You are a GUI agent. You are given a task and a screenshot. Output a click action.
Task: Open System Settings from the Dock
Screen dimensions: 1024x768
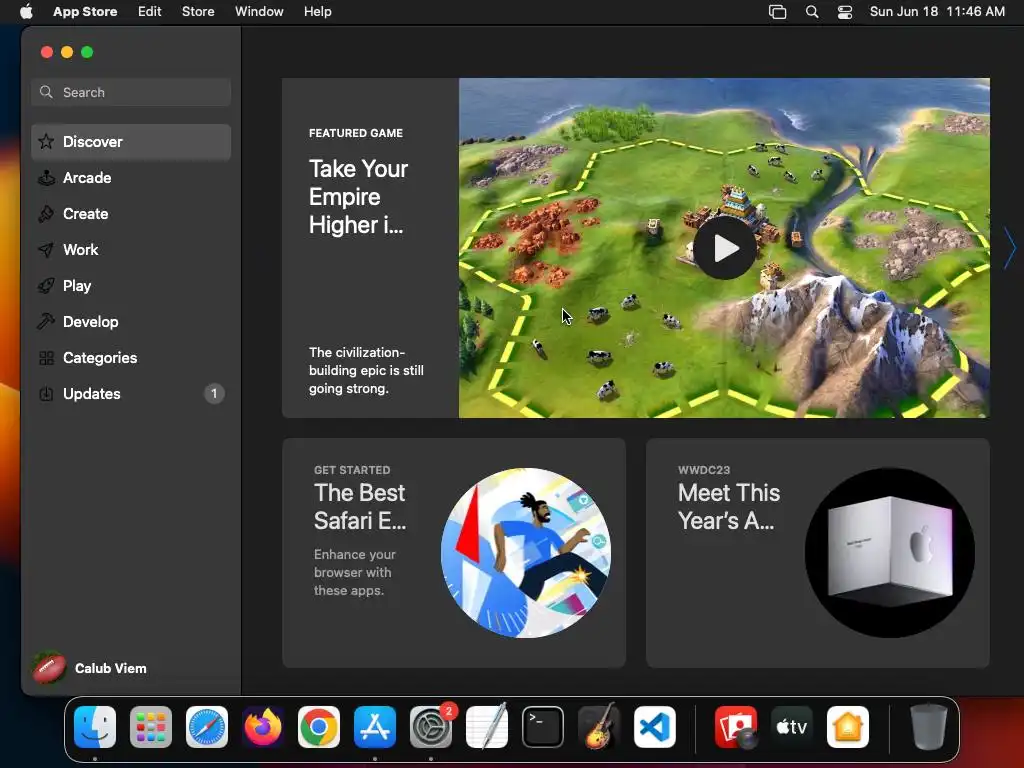[431, 727]
